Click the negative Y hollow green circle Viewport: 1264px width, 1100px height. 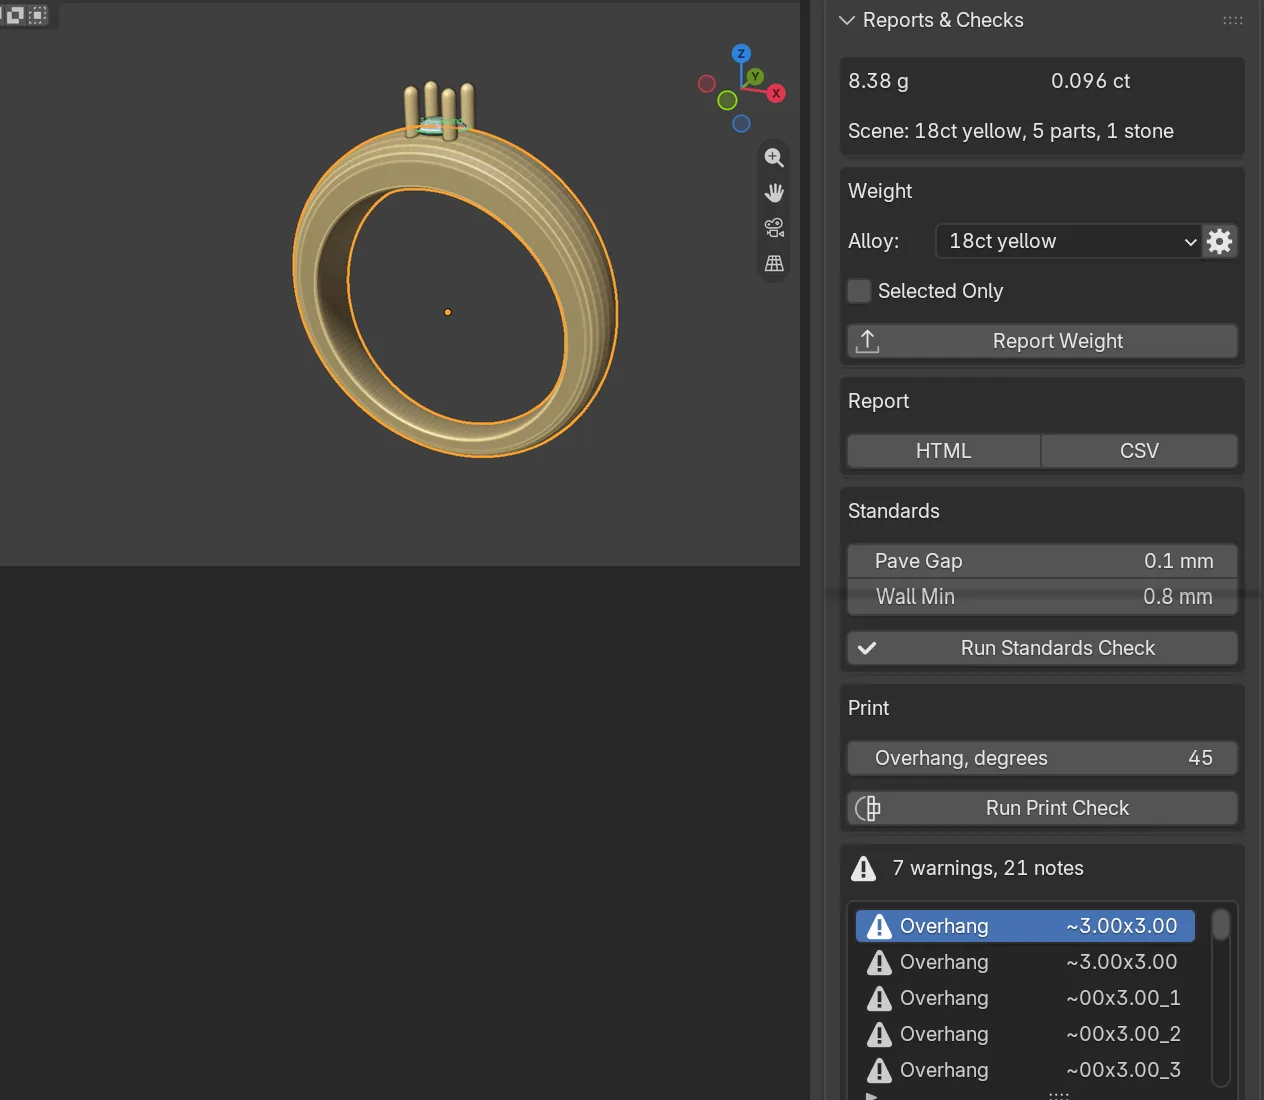click(727, 100)
